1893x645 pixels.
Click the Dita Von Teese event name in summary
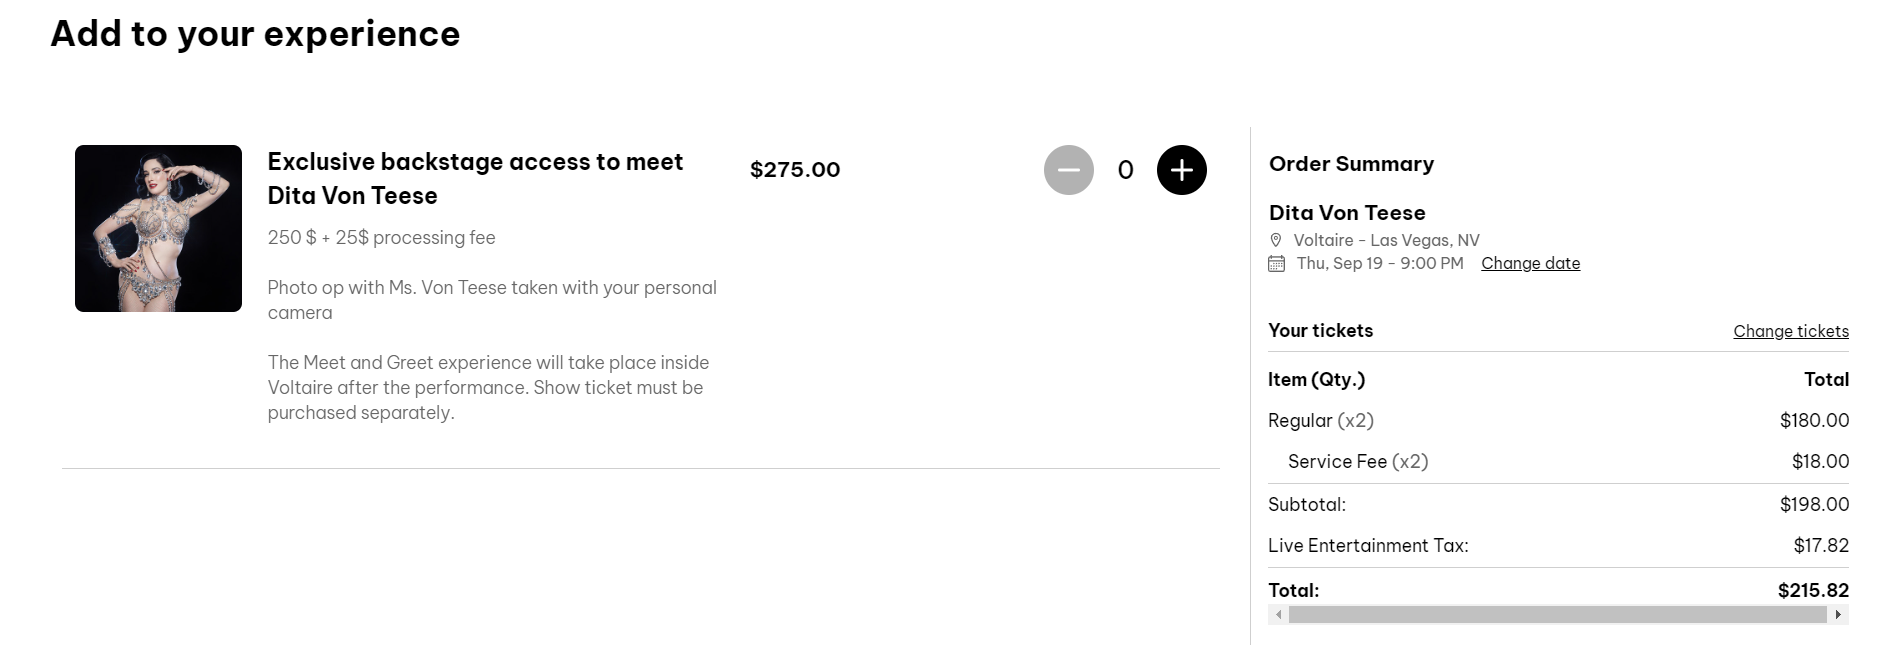1347,213
